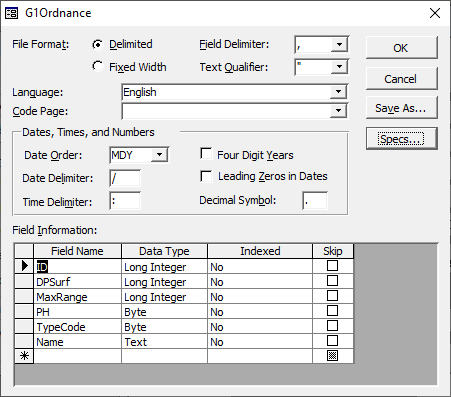Toggle Leading Zeros in Dates checkbox
The image size is (451, 397).
tap(206, 176)
